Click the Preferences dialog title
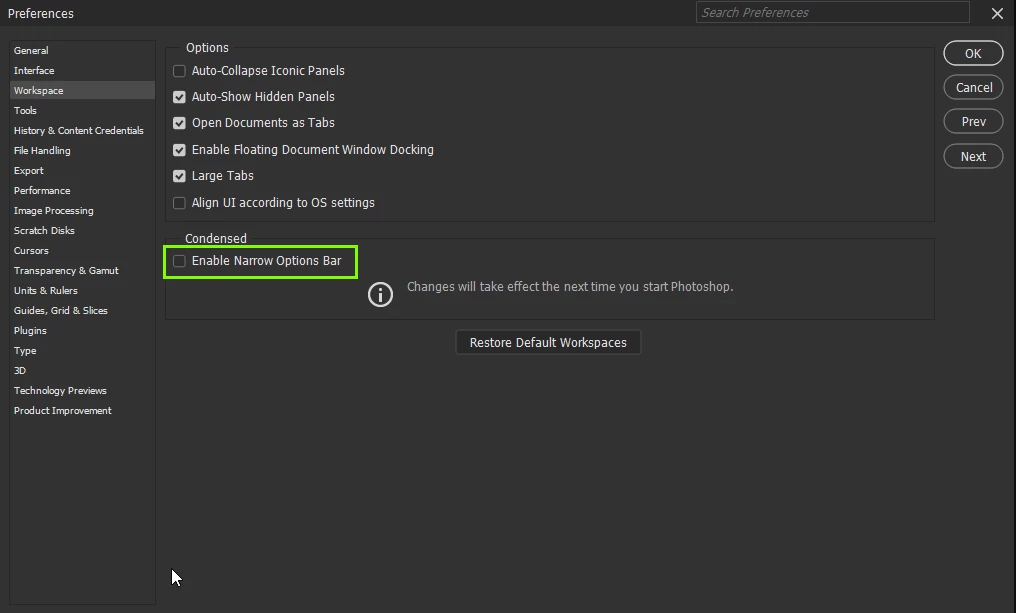The width and height of the screenshot is (1016, 613). [41, 14]
